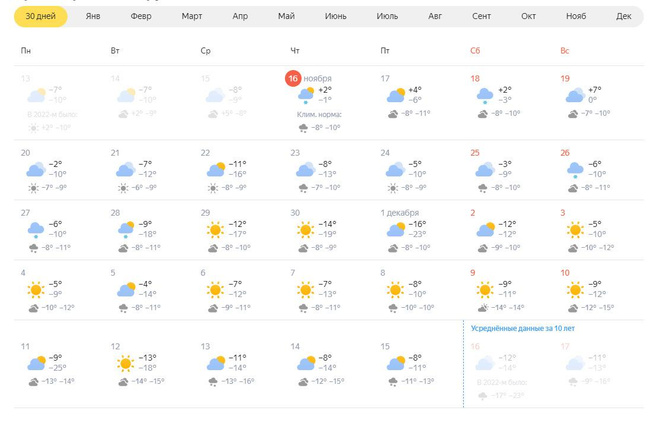Switch to the 'Янв' month tab
Screen dimensions: 656x423
click(x=93, y=17)
